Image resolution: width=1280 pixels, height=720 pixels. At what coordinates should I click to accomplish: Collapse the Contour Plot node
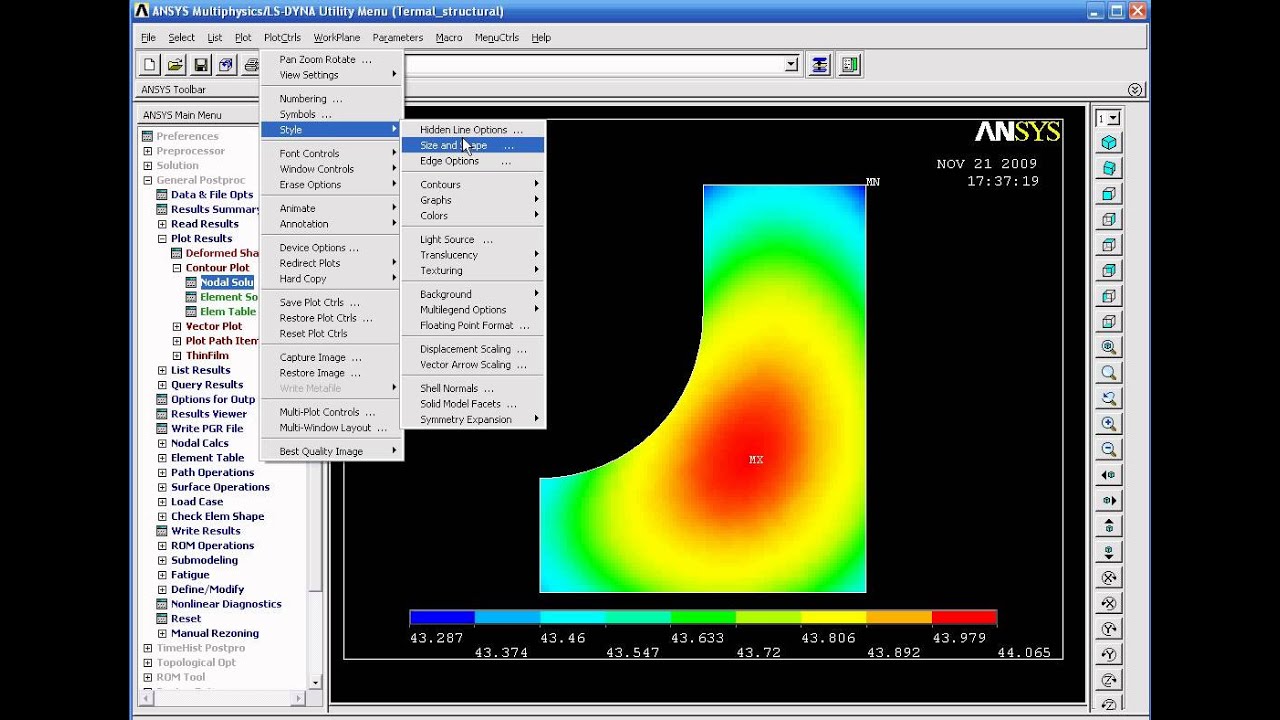[x=177, y=268]
